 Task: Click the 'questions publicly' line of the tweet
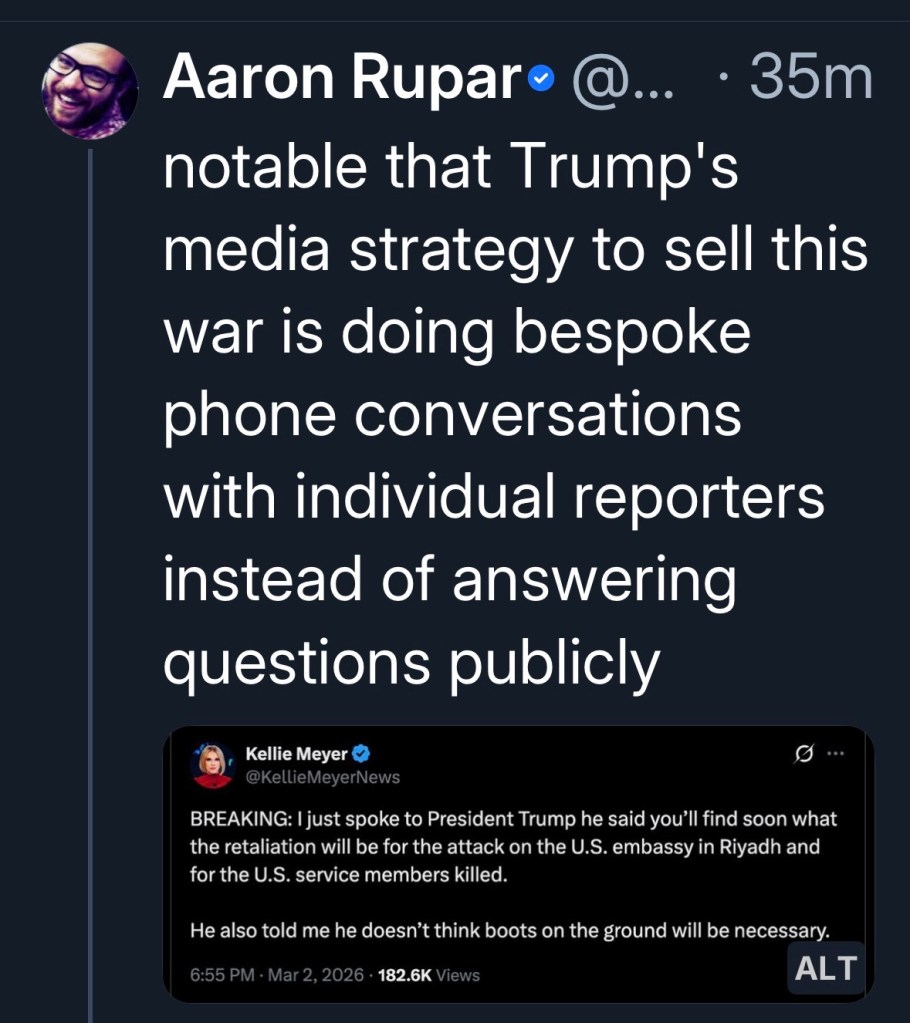(411, 662)
